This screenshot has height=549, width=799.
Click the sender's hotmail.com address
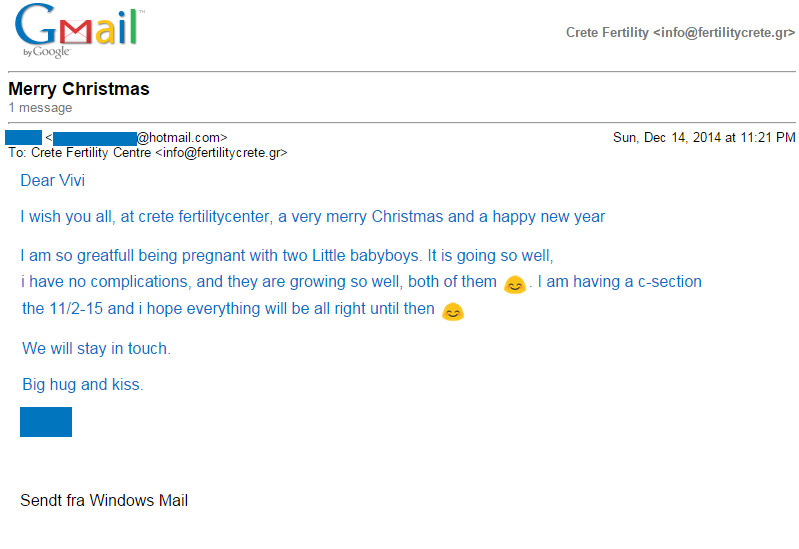coord(140,138)
